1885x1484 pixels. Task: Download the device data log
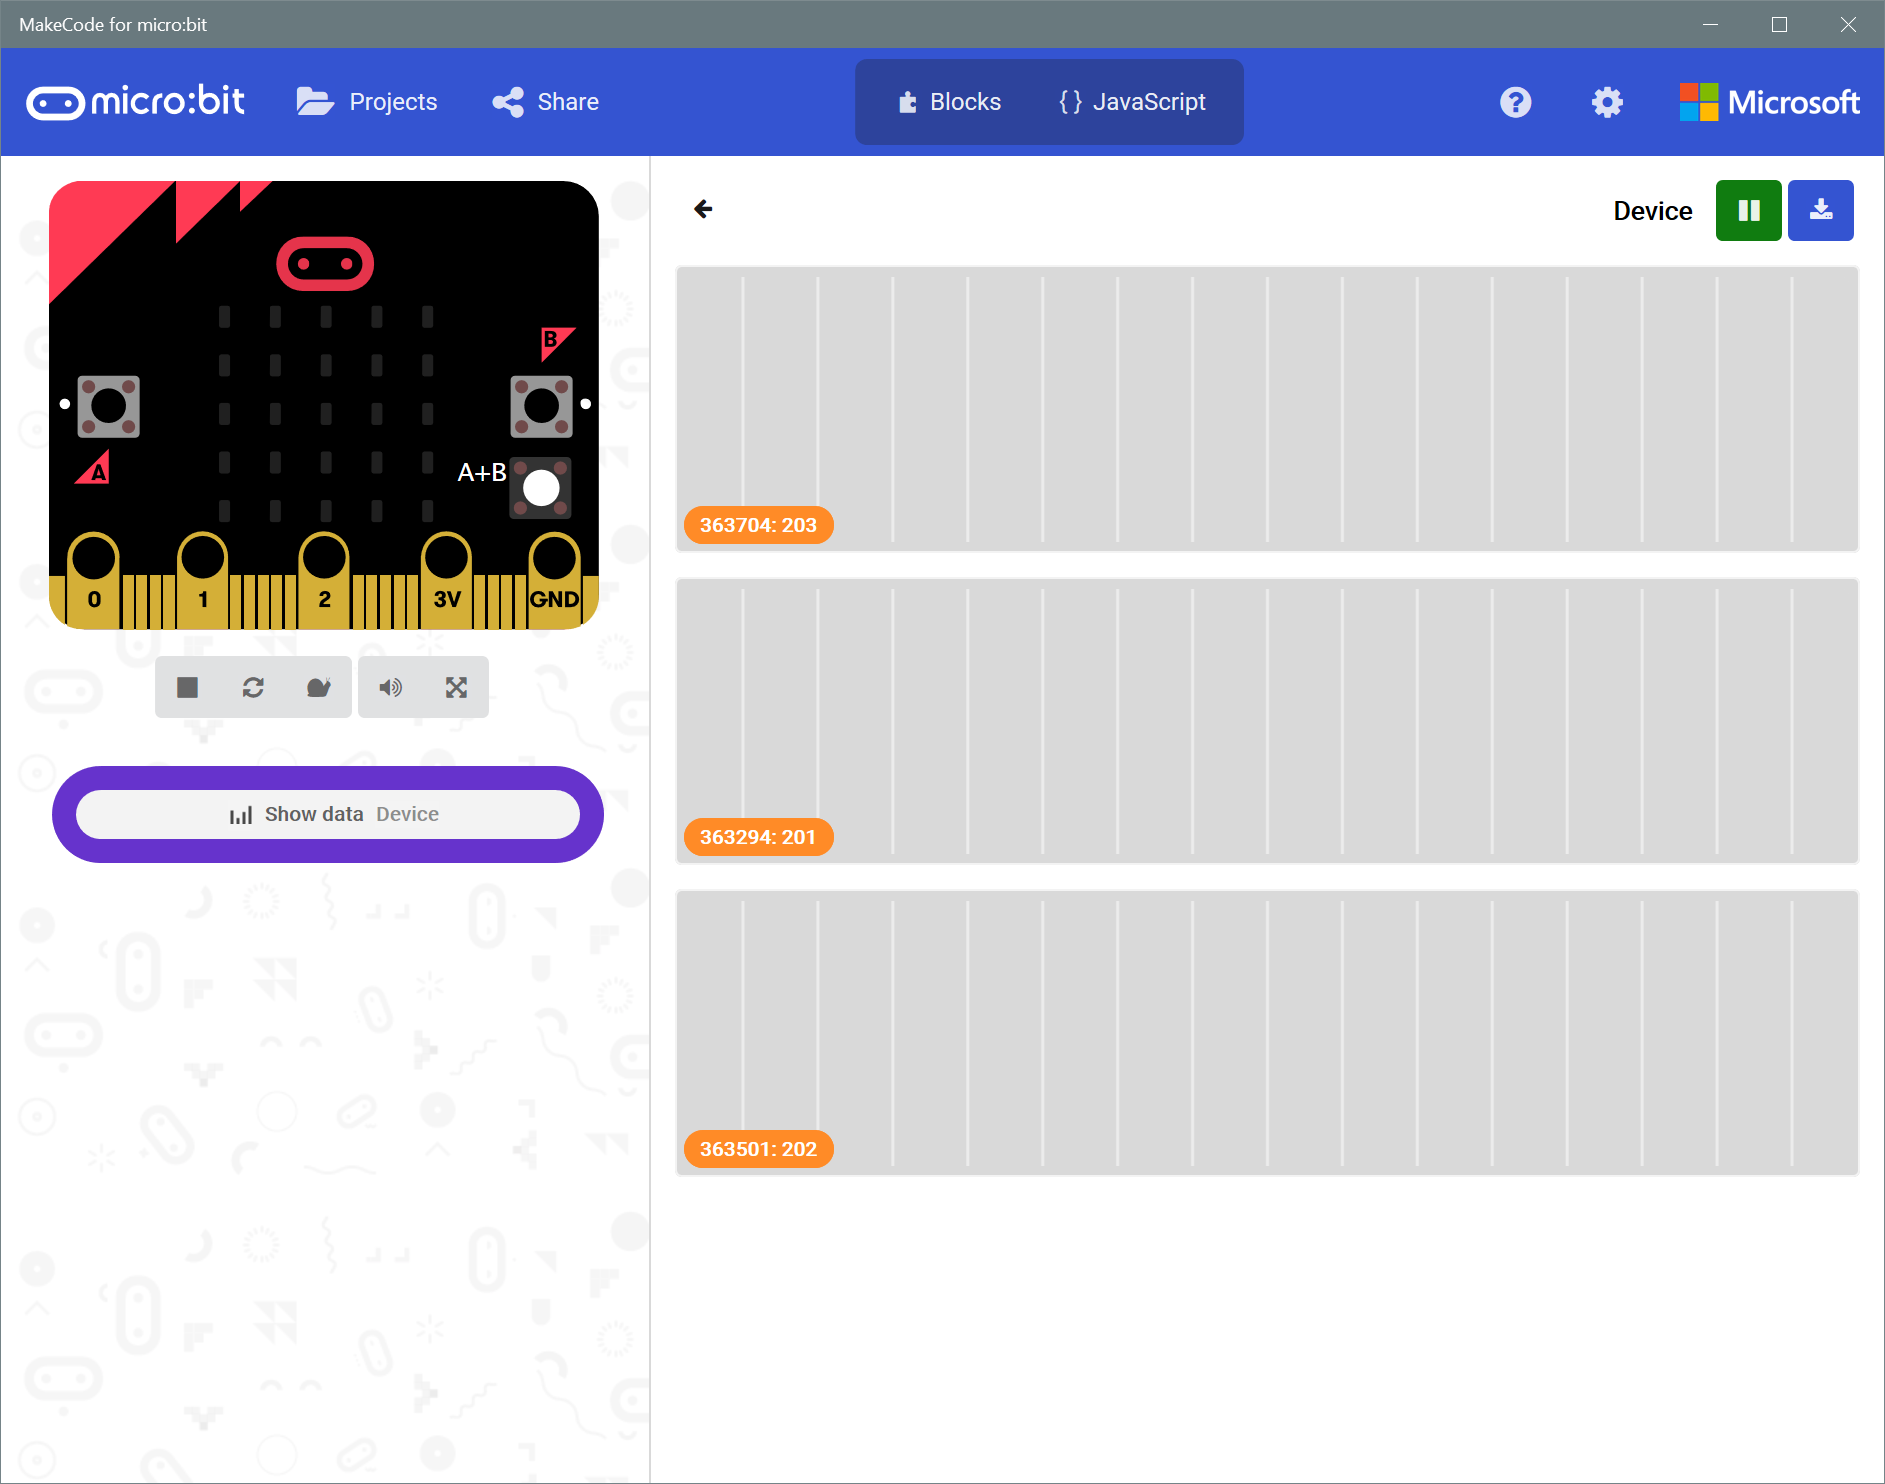click(x=1820, y=210)
